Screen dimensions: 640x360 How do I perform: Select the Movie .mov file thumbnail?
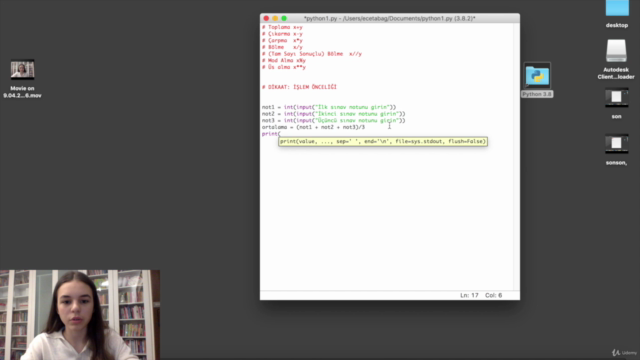pos(22,70)
